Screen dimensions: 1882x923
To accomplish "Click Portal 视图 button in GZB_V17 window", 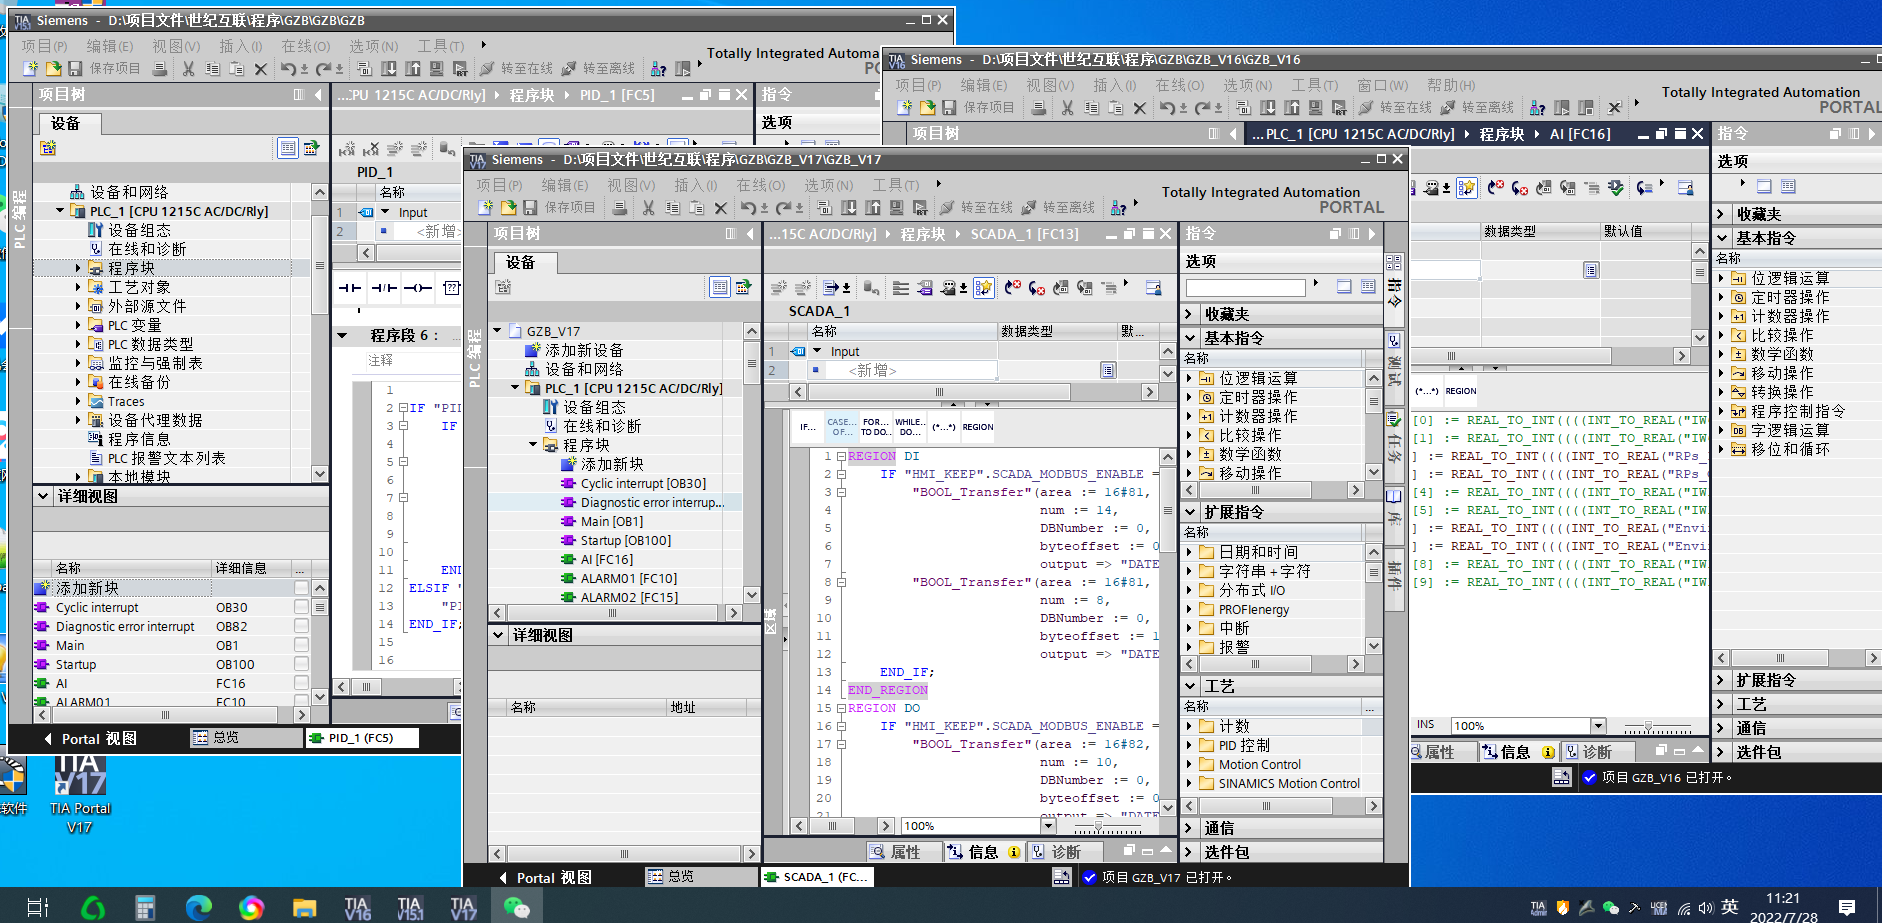I will pos(545,877).
